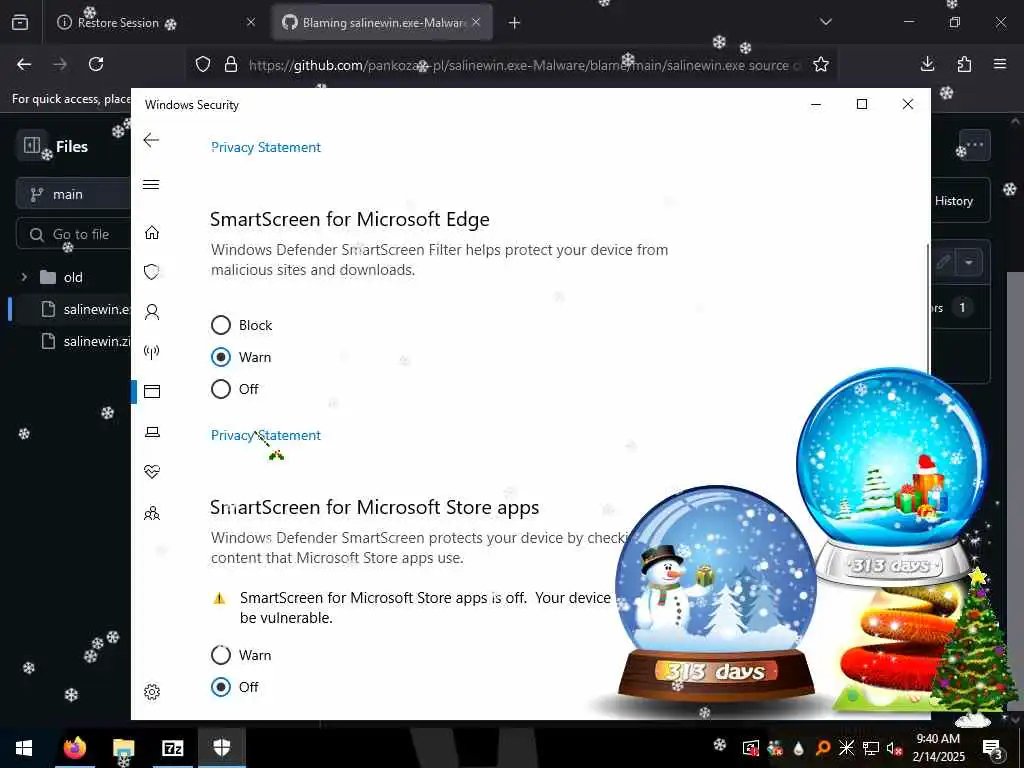The width and height of the screenshot is (1024, 768).
Task: Close the Restore Session tab
Action: click(251, 23)
